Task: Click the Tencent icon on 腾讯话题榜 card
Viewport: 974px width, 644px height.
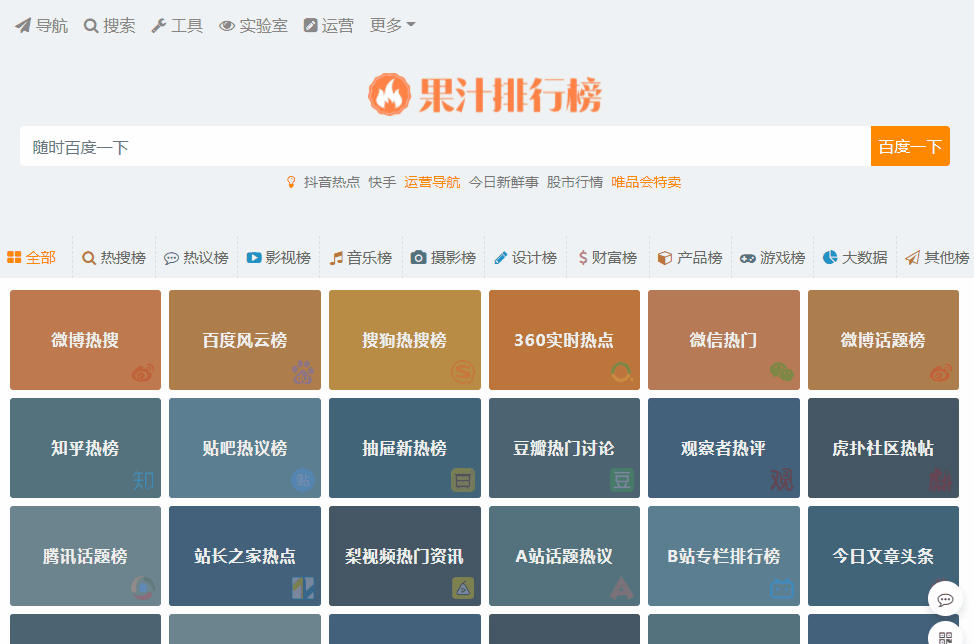Action: click(143, 588)
